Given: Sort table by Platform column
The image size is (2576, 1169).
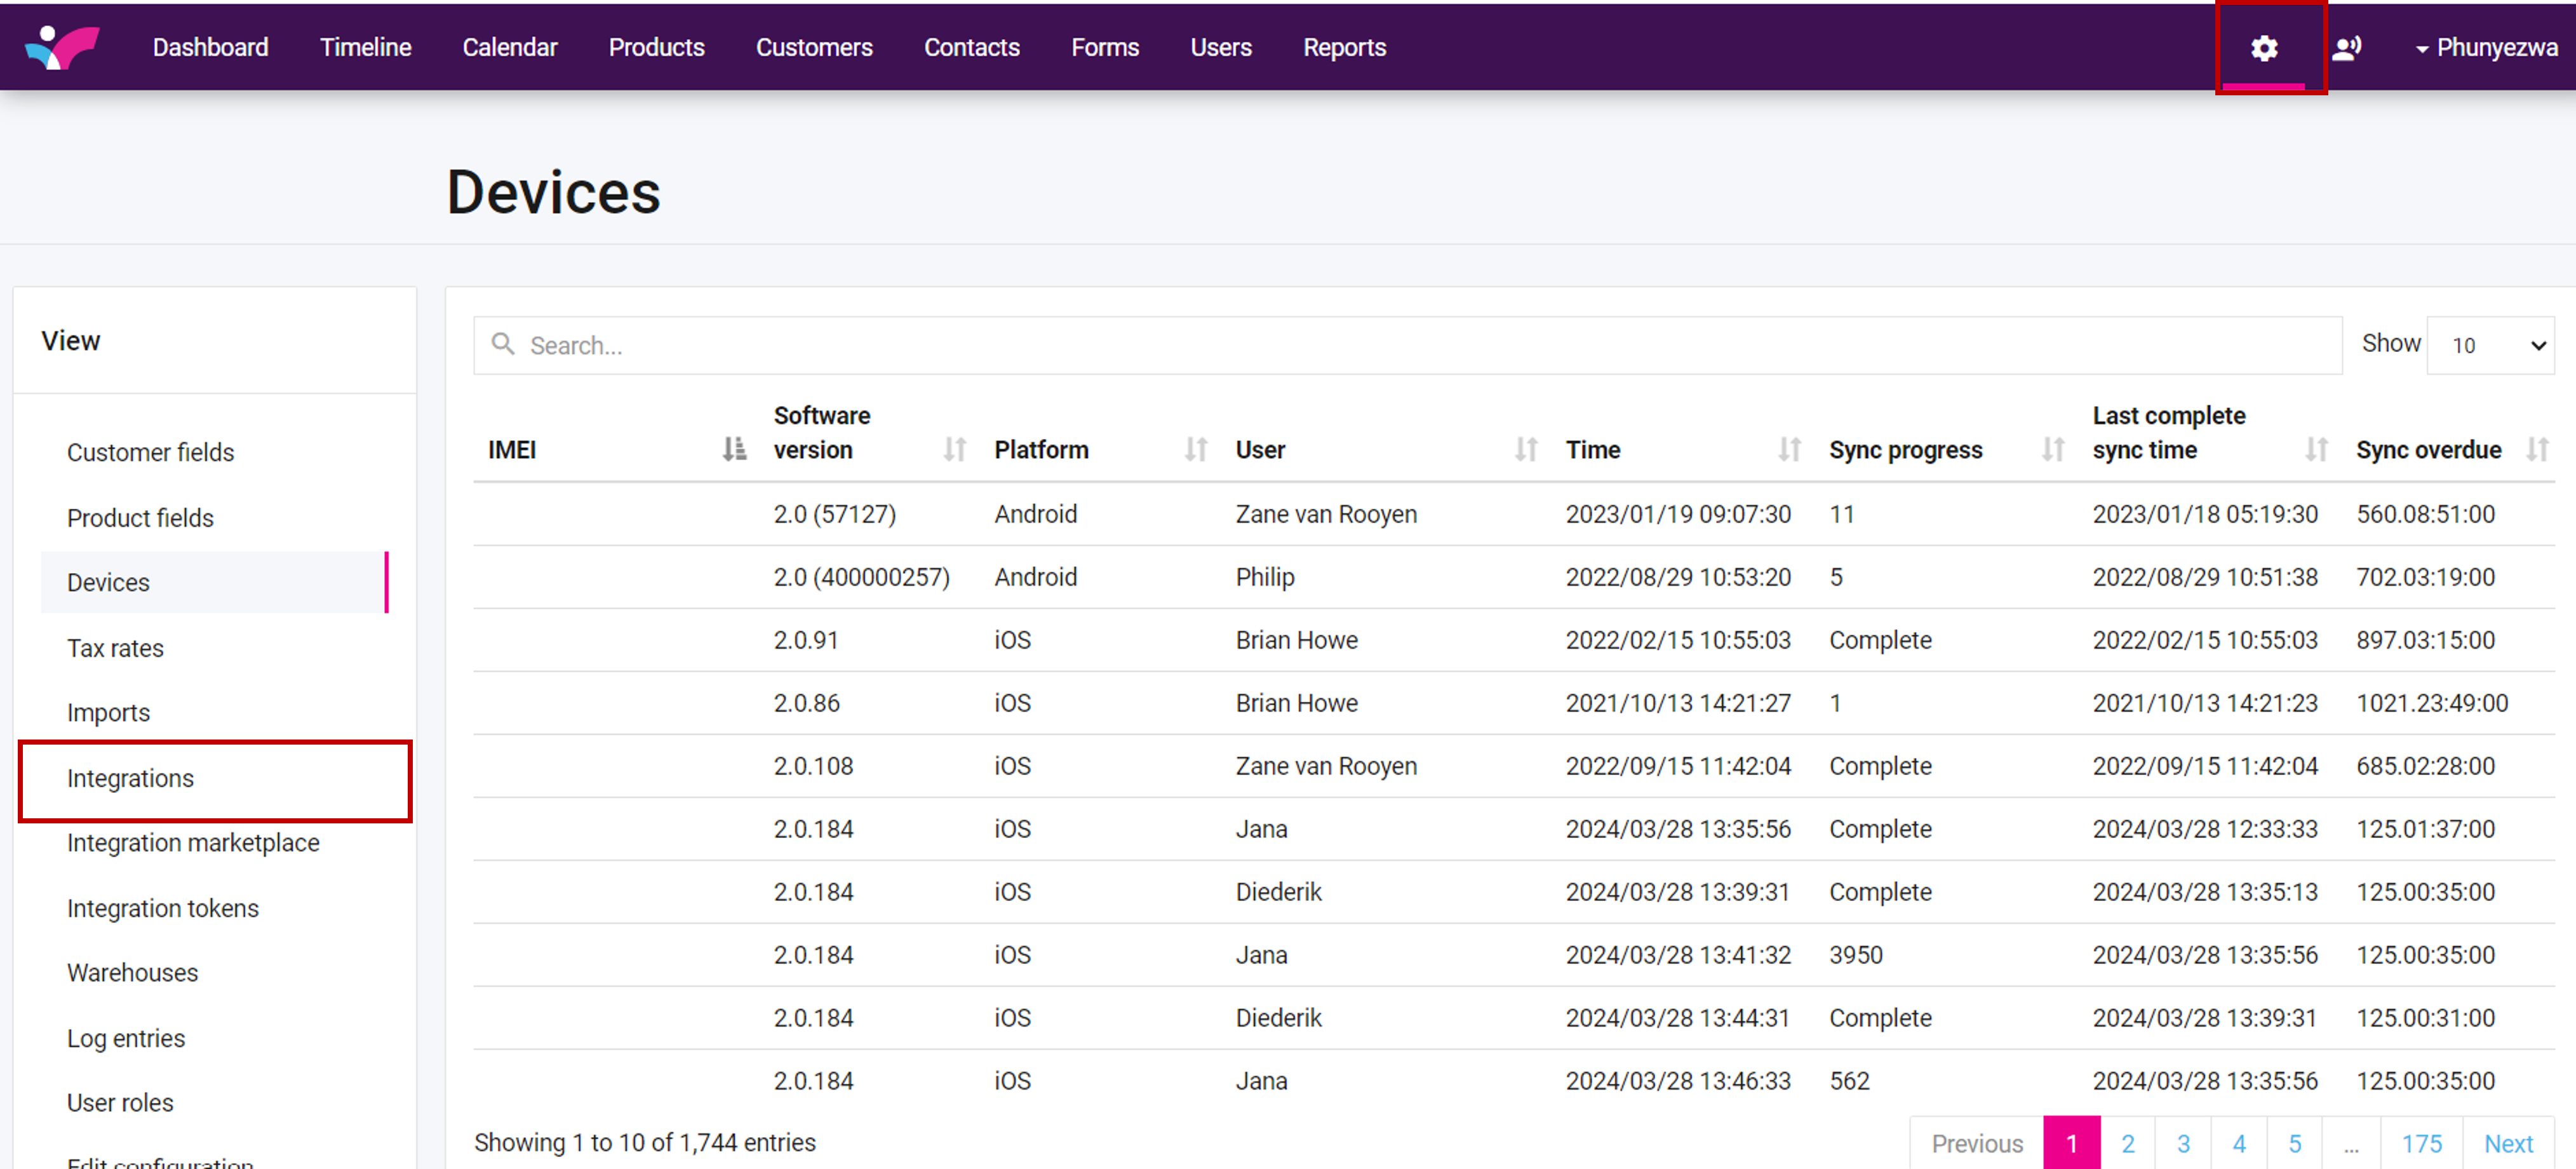Looking at the screenshot, I should tap(1195, 449).
